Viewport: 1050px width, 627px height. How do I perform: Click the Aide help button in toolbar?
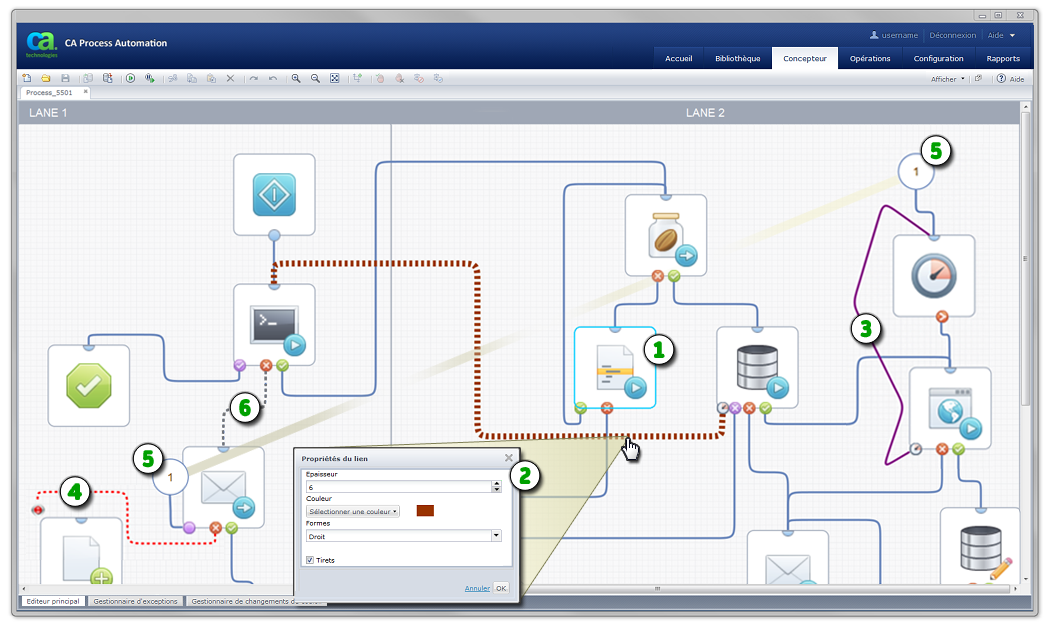pos(1010,79)
